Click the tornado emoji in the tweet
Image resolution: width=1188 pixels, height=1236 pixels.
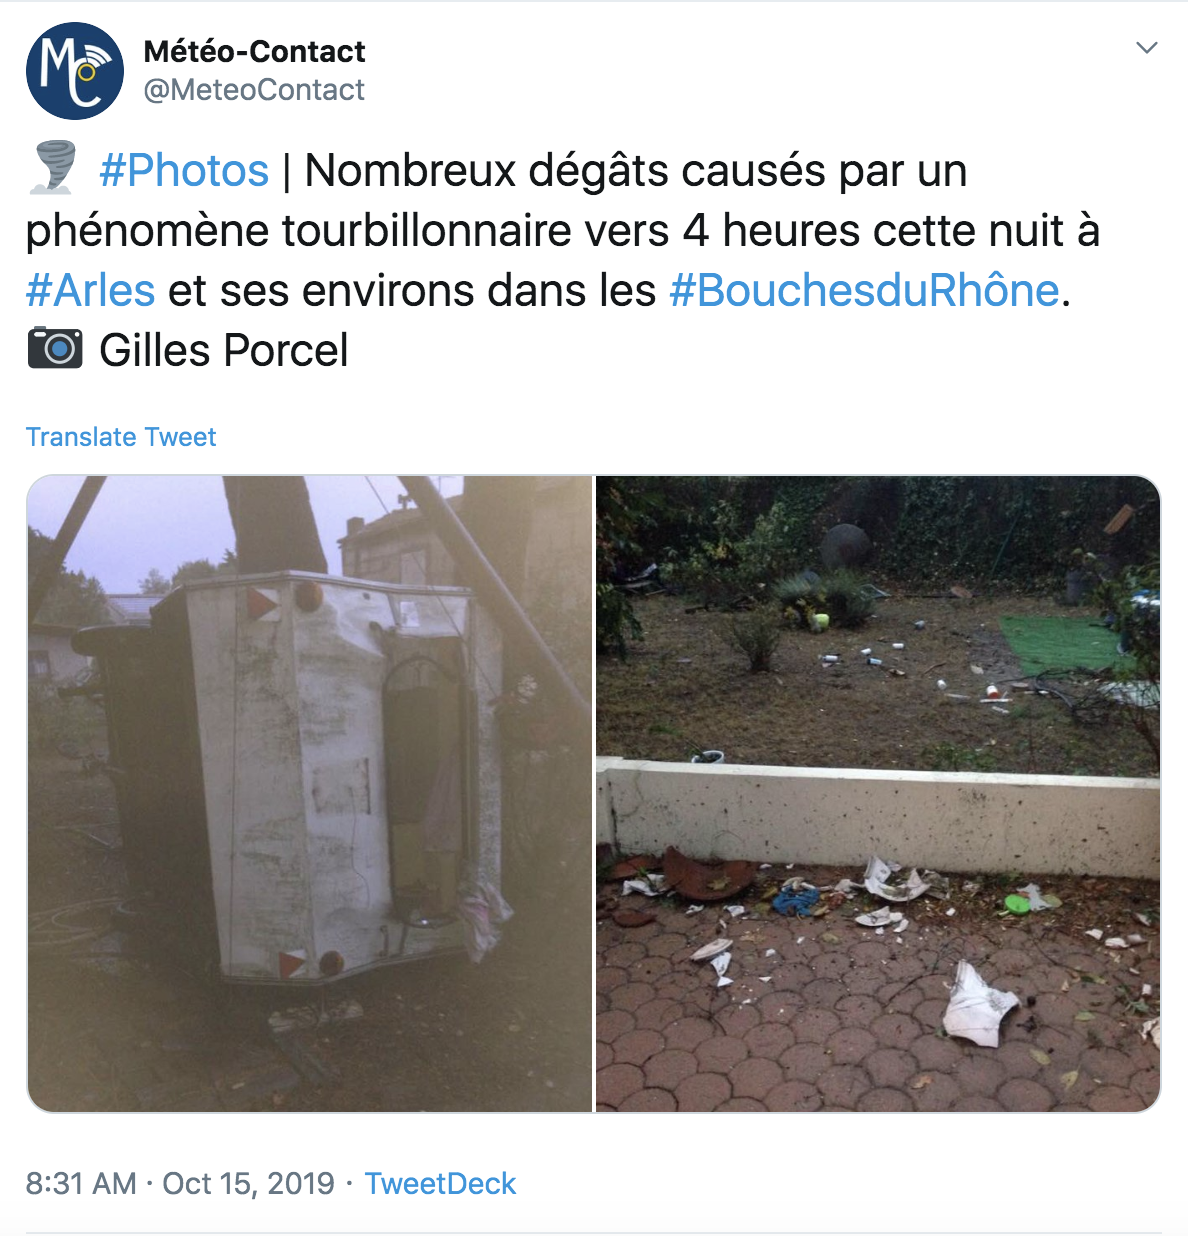pos(53,168)
